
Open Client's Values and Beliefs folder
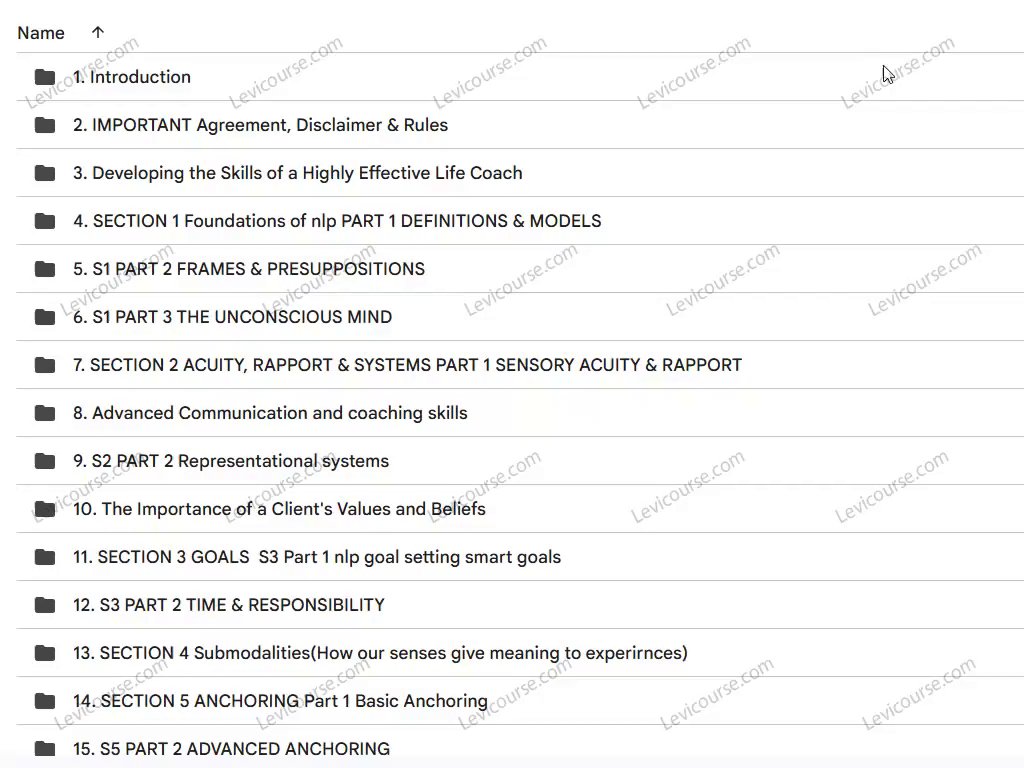point(279,509)
